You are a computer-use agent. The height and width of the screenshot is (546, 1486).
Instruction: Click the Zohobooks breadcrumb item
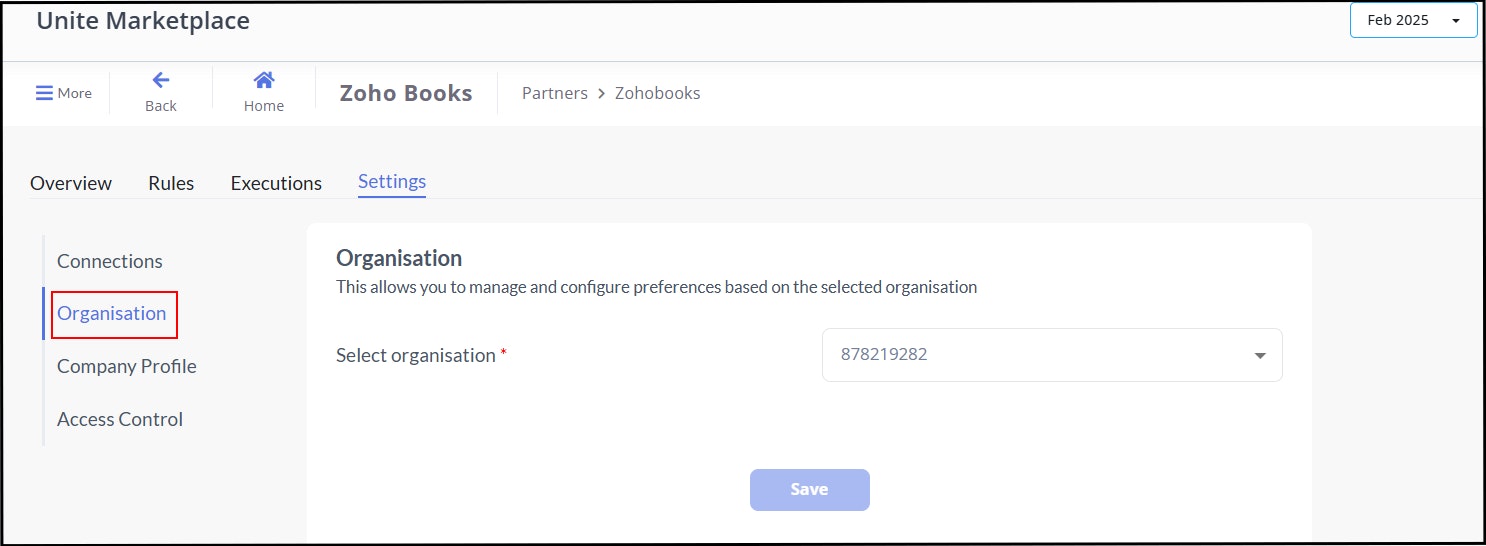pos(657,93)
